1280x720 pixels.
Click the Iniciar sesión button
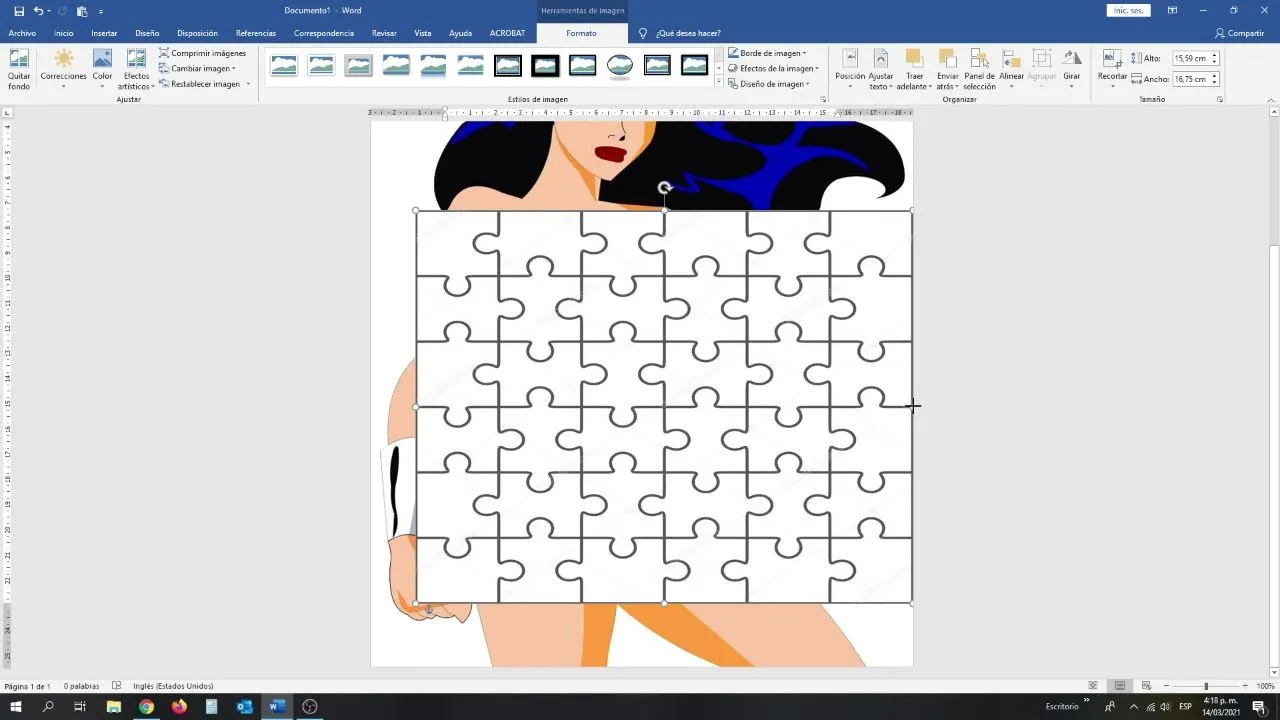(1128, 9)
